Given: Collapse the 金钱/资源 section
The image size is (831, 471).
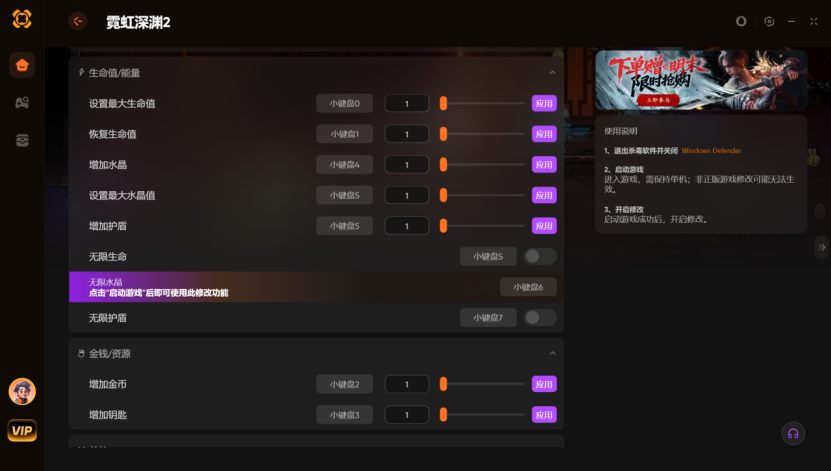Looking at the screenshot, I should click(552, 353).
